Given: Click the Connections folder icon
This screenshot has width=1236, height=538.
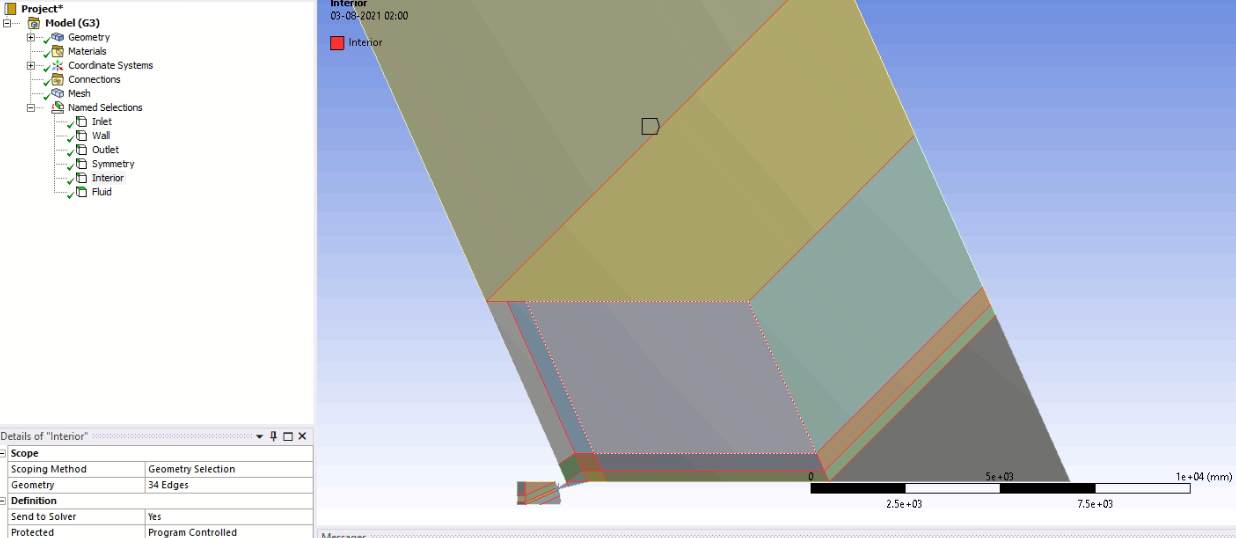Looking at the screenshot, I should click(x=58, y=79).
